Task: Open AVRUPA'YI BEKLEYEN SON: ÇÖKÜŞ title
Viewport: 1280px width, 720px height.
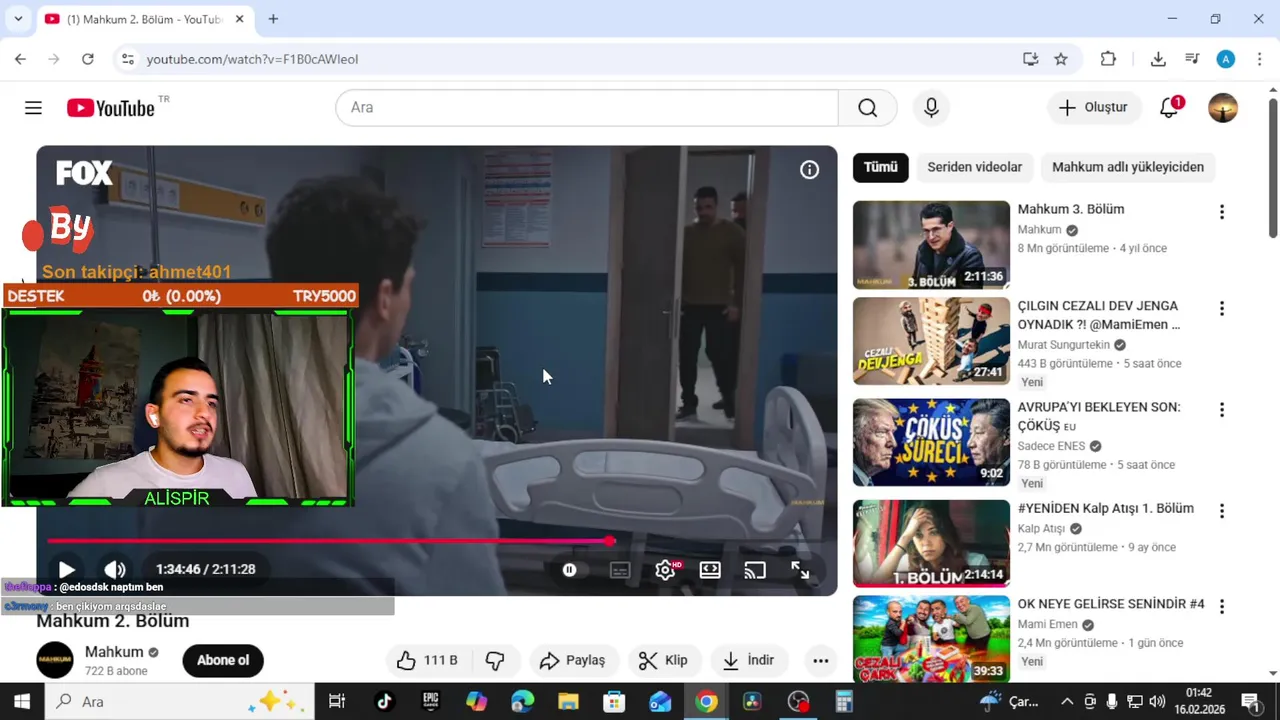Action: 1099,416
